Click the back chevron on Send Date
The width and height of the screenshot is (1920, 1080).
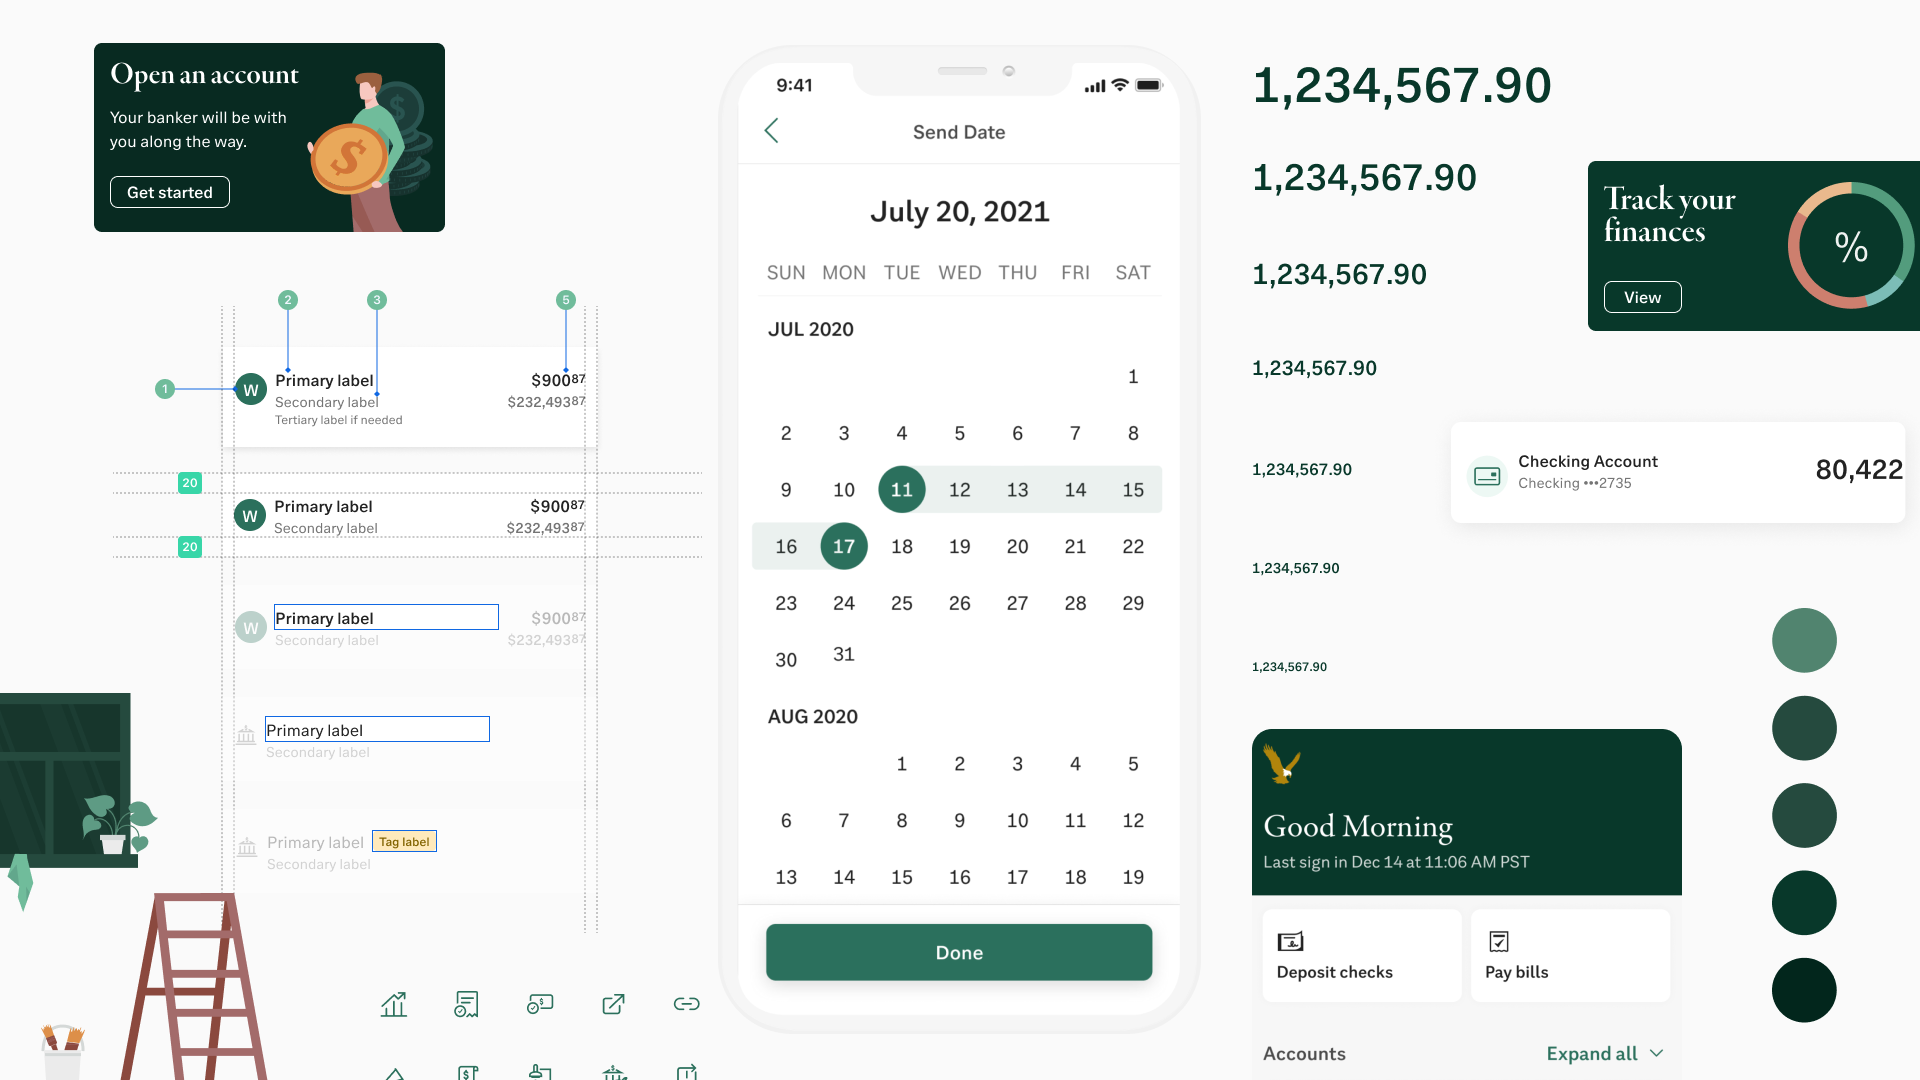click(771, 131)
